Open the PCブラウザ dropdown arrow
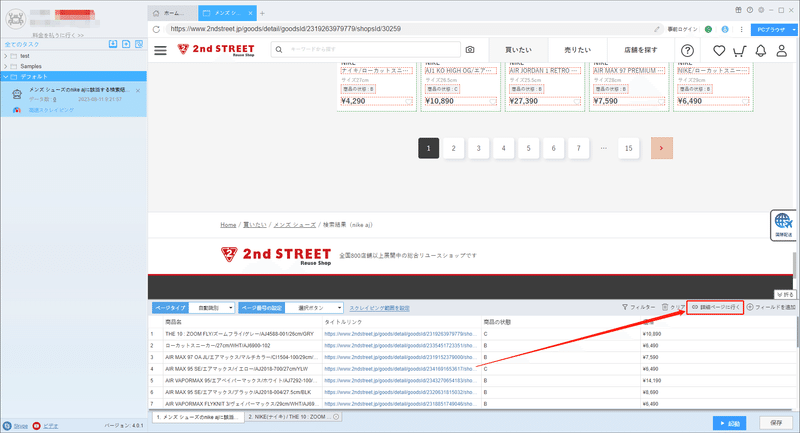This screenshot has width=800, height=433. [794, 30]
